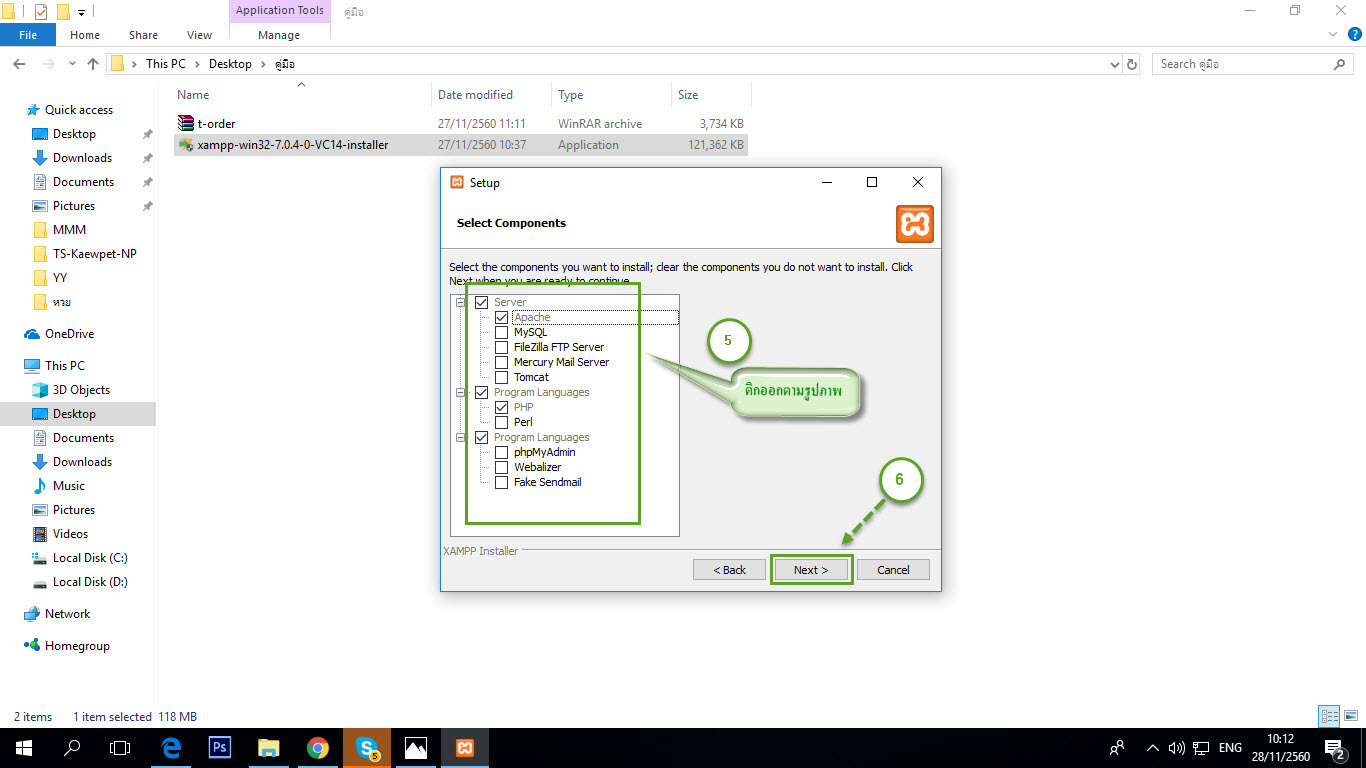This screenshot has height=768, width=1366.
Task: Click the Properties quick access toolbar icon
Action: [41, 12]
